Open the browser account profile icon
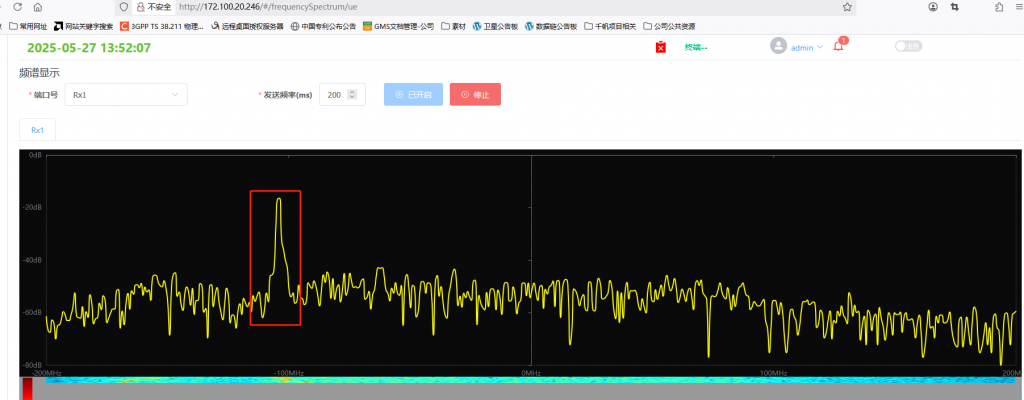This screenshot has height=400, width=1024. coord(933,7)
